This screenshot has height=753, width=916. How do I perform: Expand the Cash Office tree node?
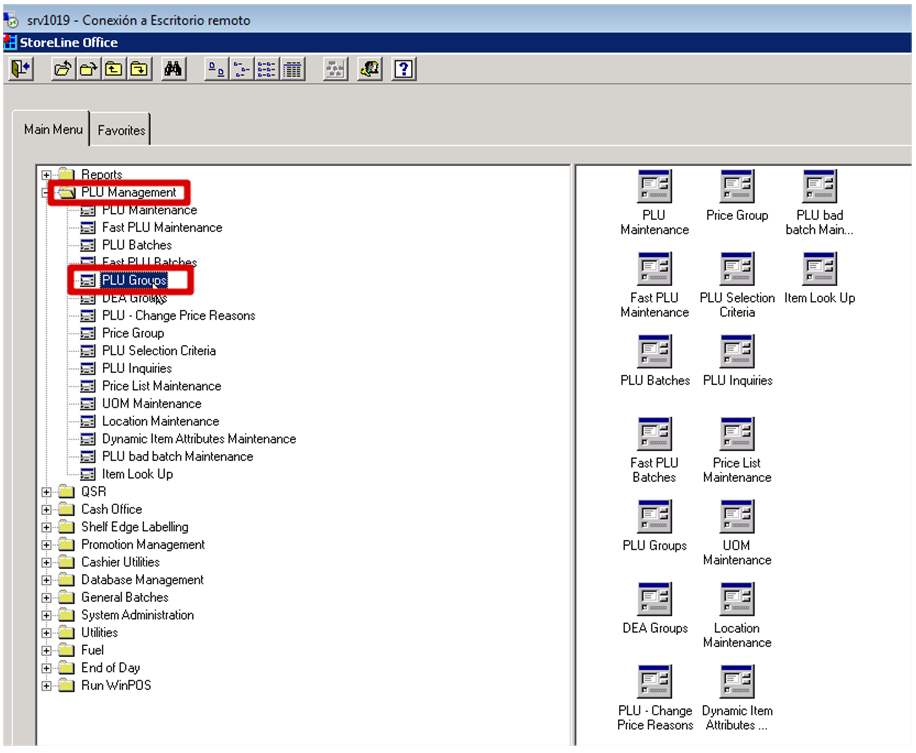[x=47, y=509]
